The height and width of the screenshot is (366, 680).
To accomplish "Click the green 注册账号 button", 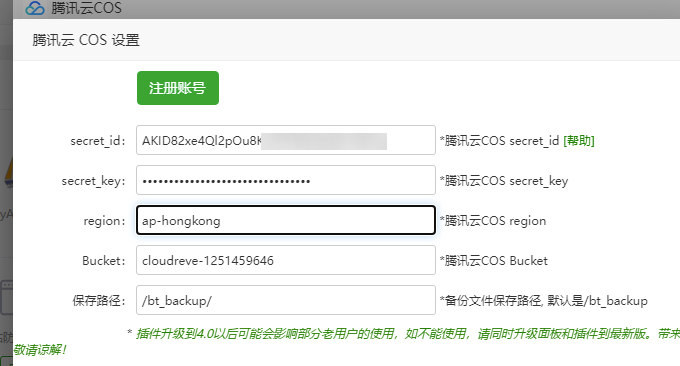I will [178, 88].
